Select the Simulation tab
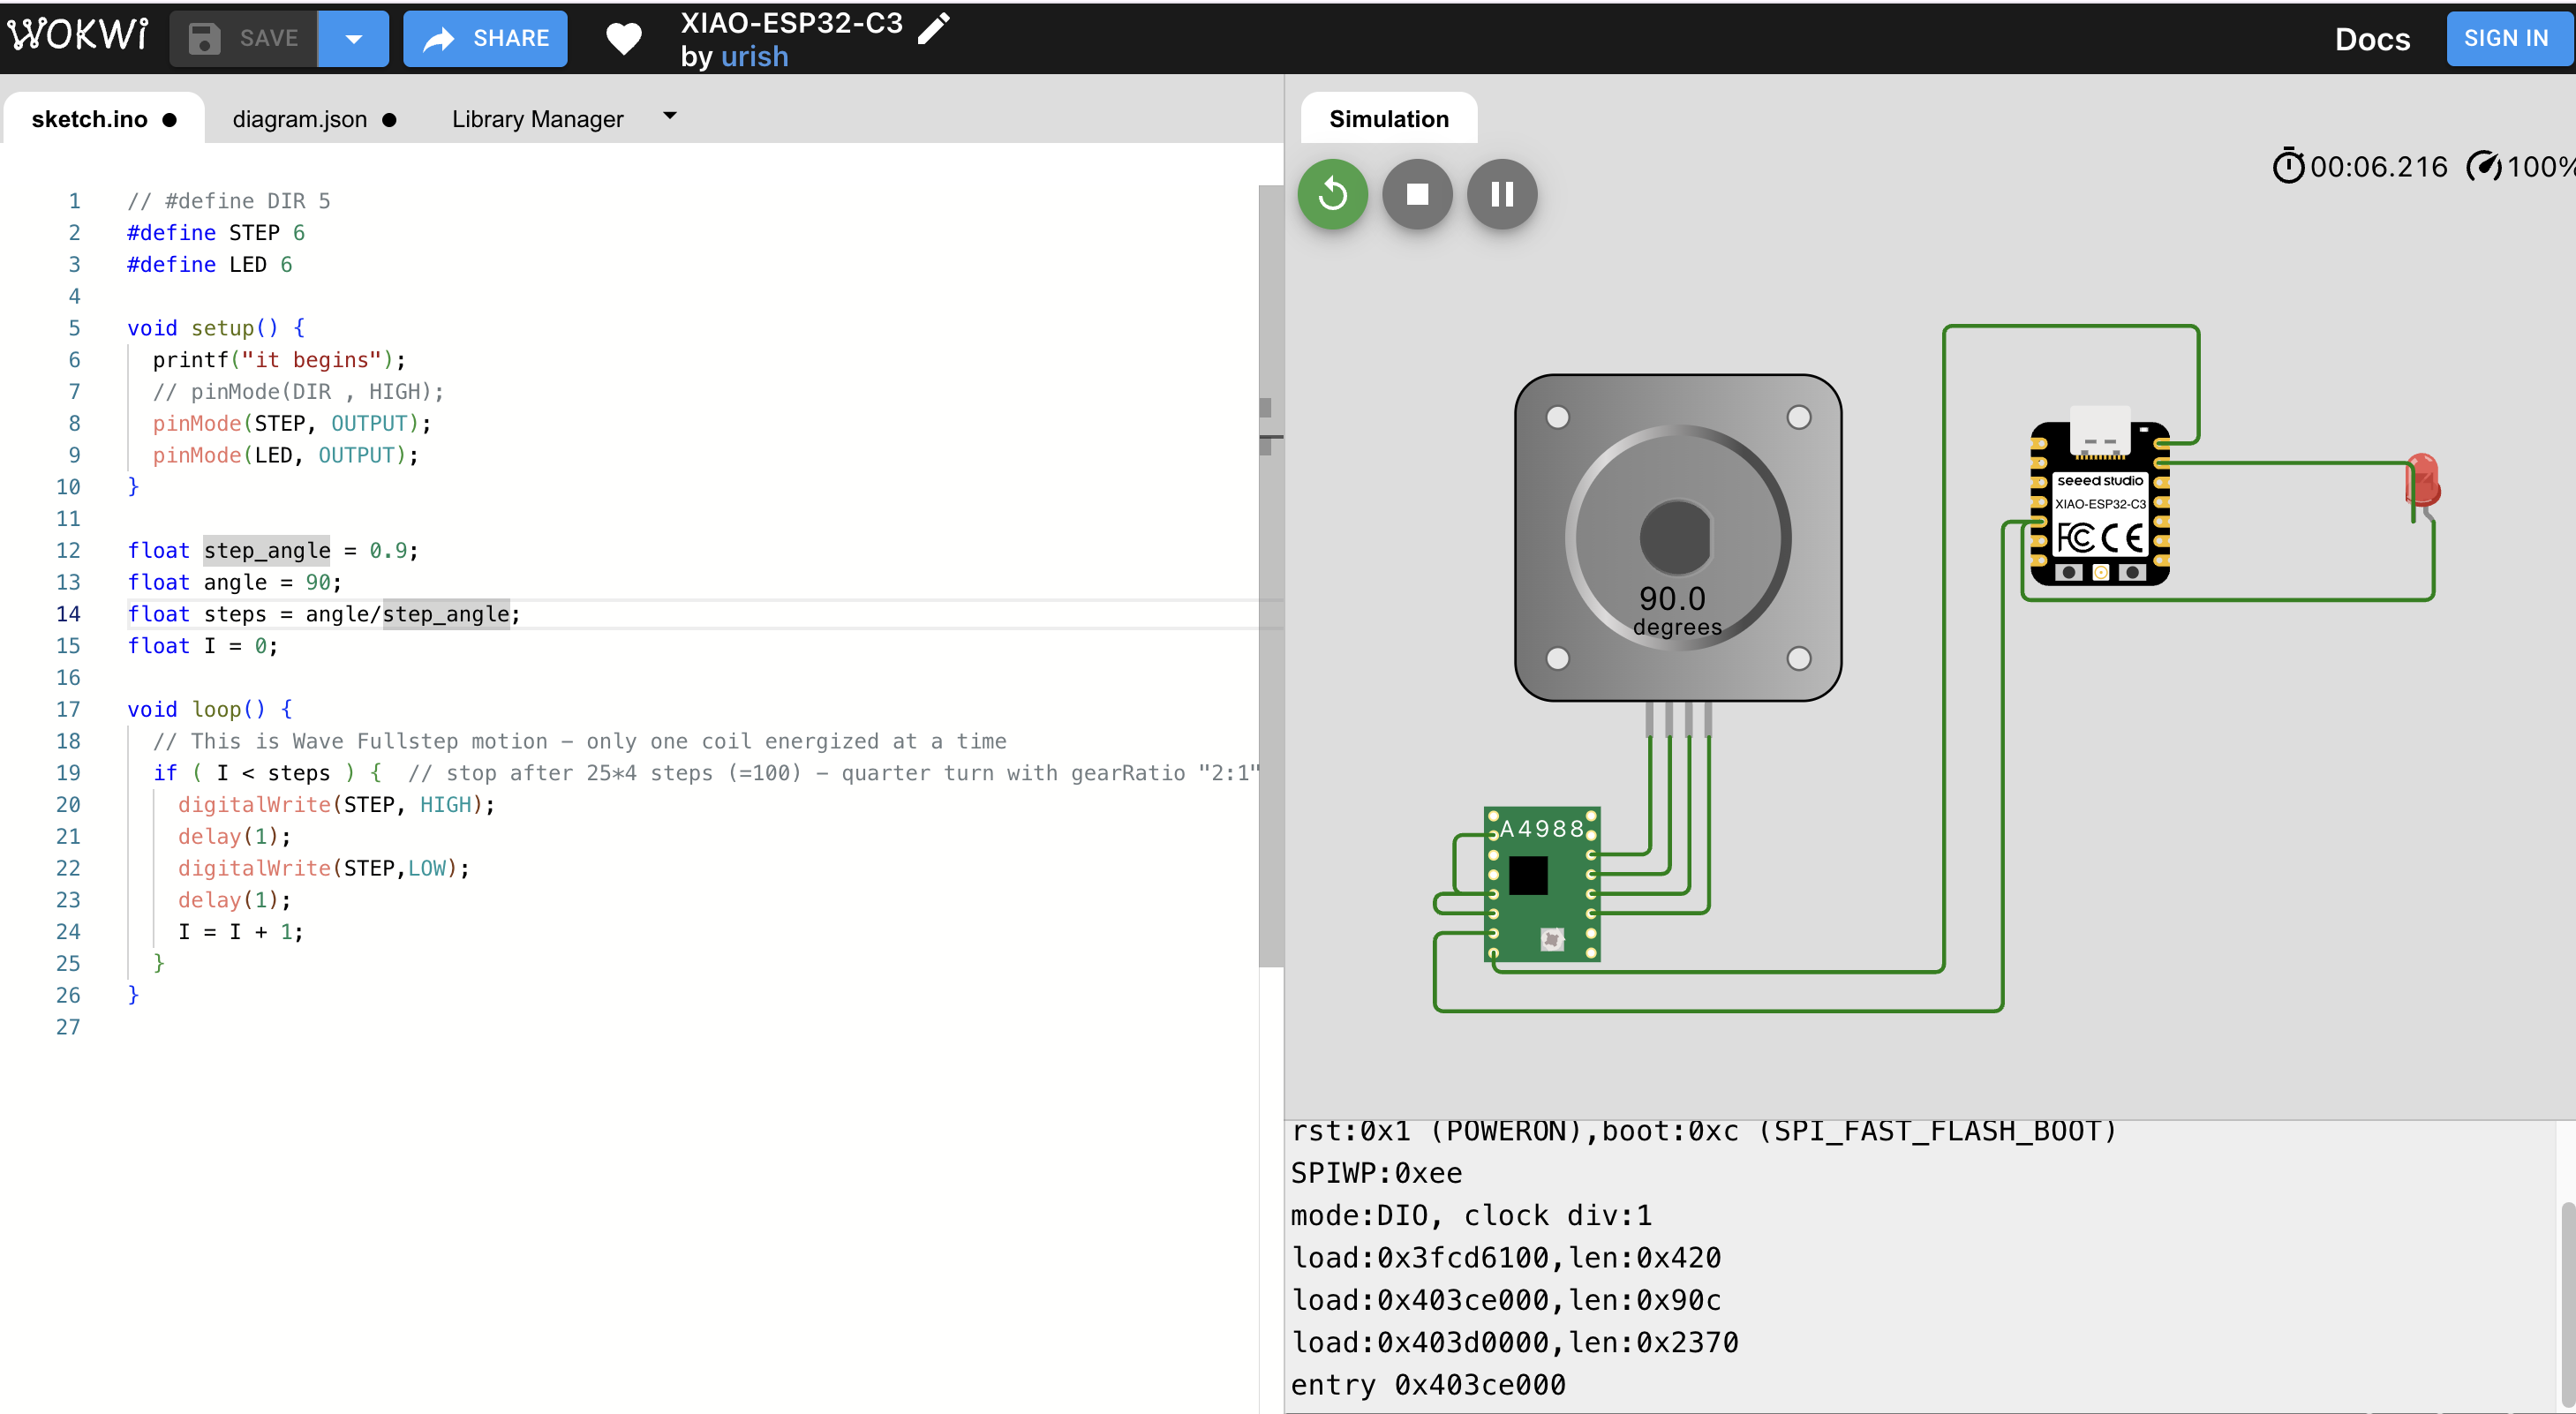 pos(1388,119)
